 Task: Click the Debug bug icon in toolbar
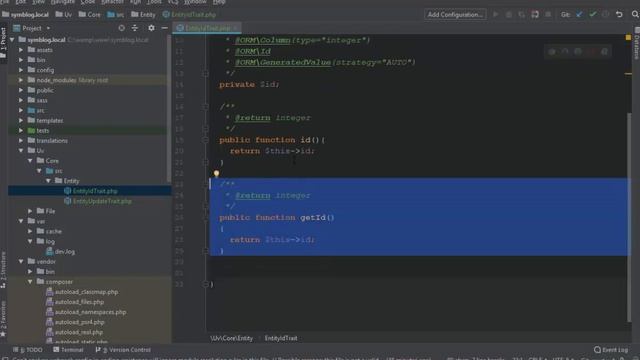click(x=509, y=15)
